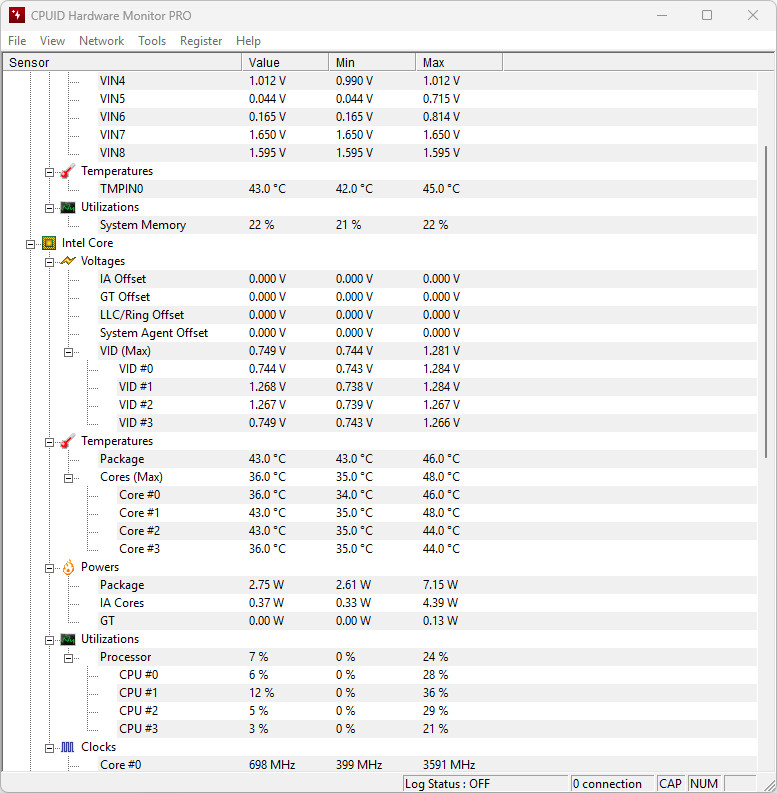Select the Package temperature row
Image resolution: width=777 pixels, height=793 pixels.
[122, 459]
